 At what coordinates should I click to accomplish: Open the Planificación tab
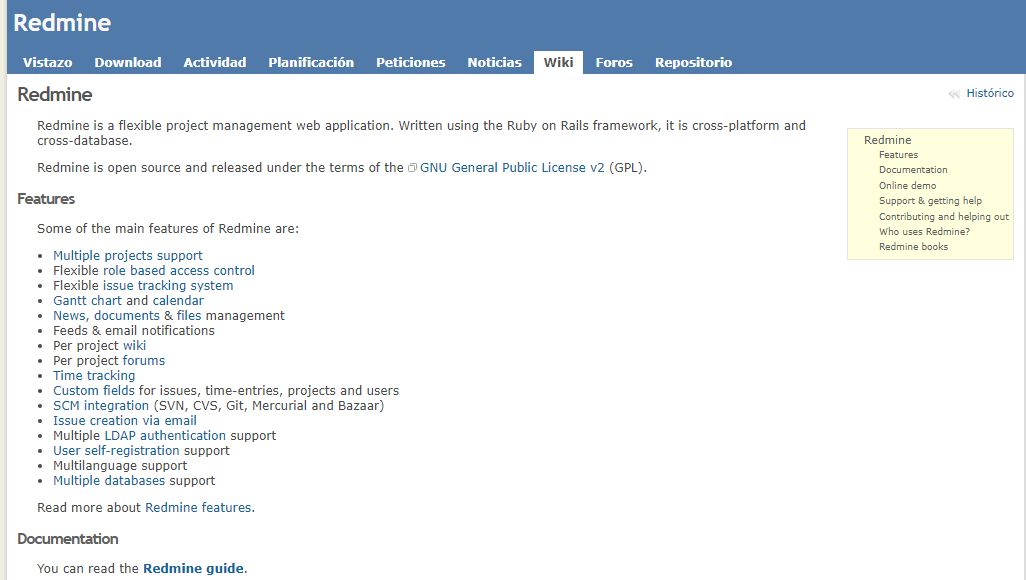point(311,62)
